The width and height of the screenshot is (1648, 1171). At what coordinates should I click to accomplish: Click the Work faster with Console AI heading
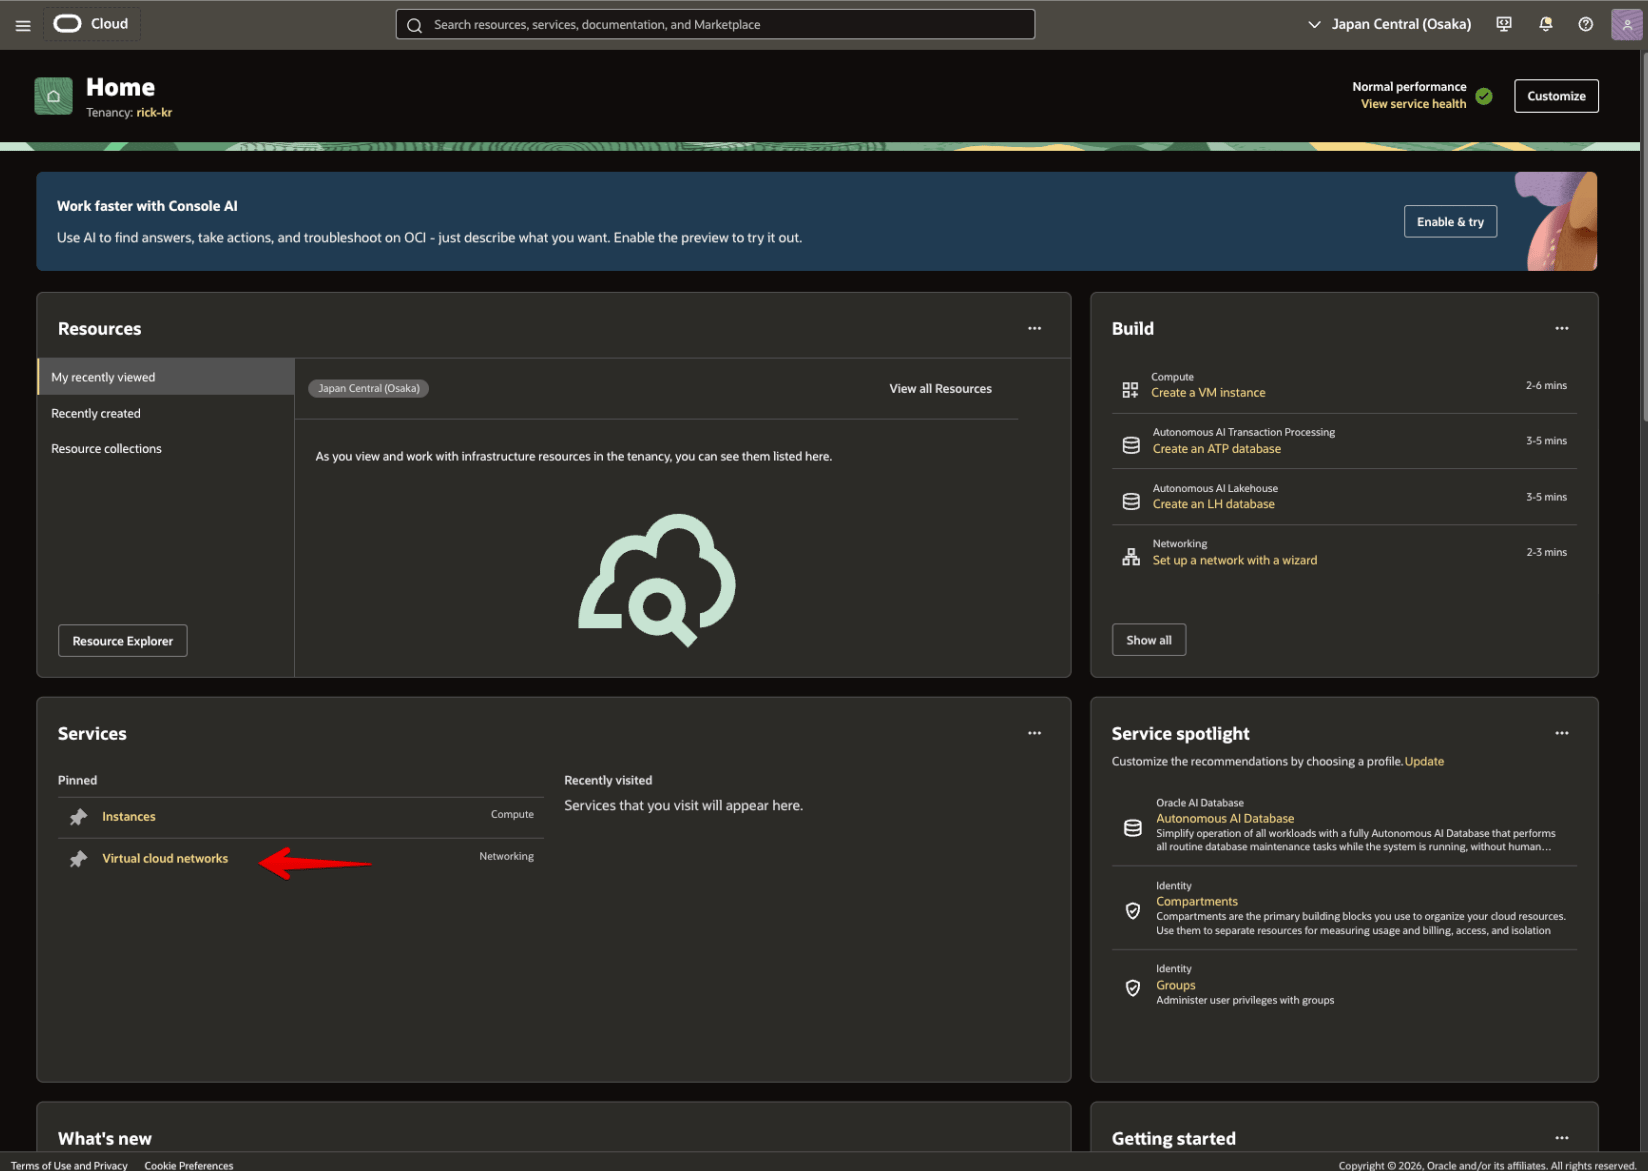point(147,206)
